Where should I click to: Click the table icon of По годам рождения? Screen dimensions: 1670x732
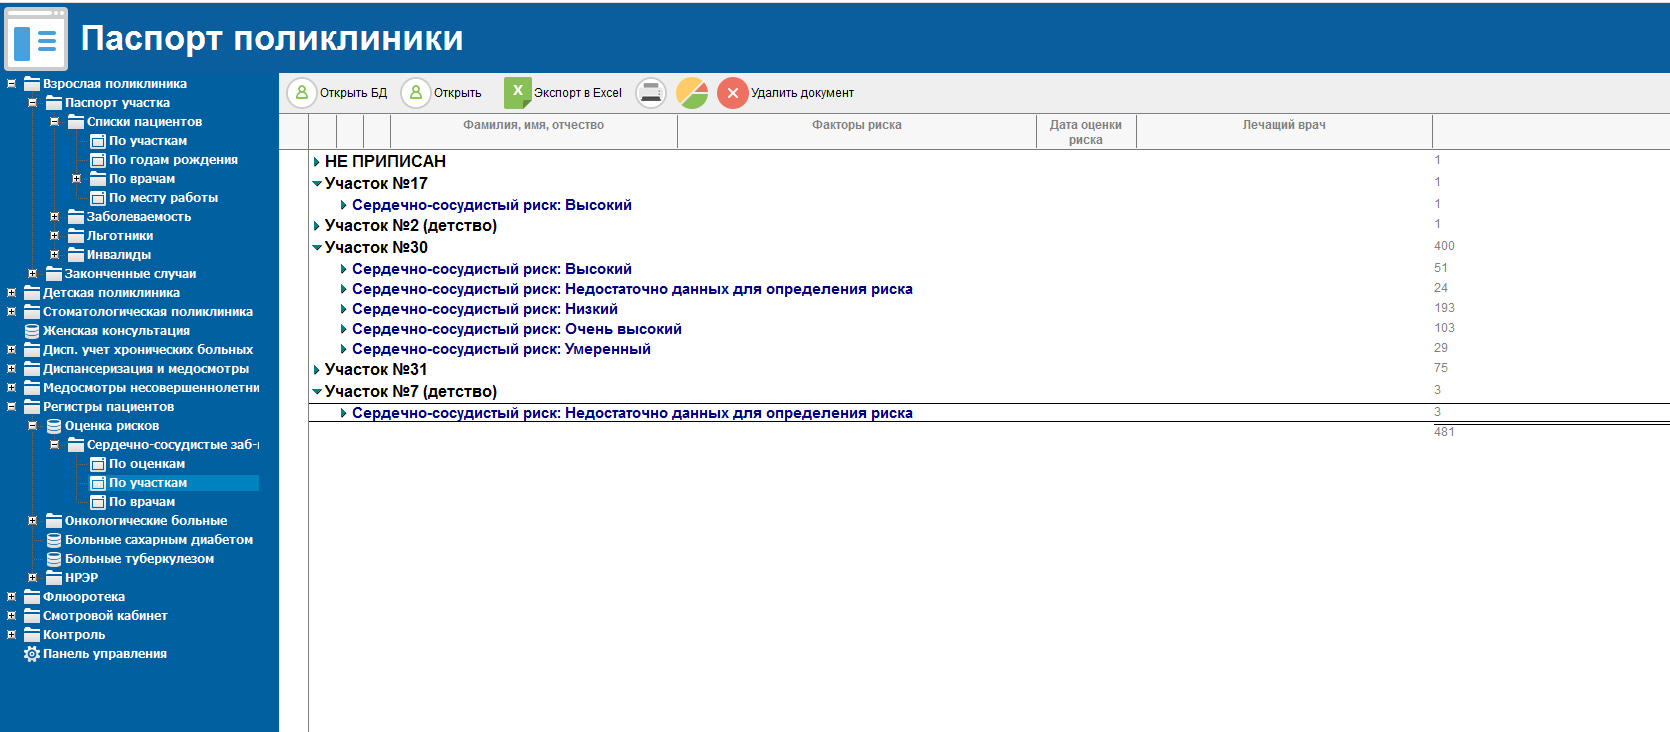(98, 160)
